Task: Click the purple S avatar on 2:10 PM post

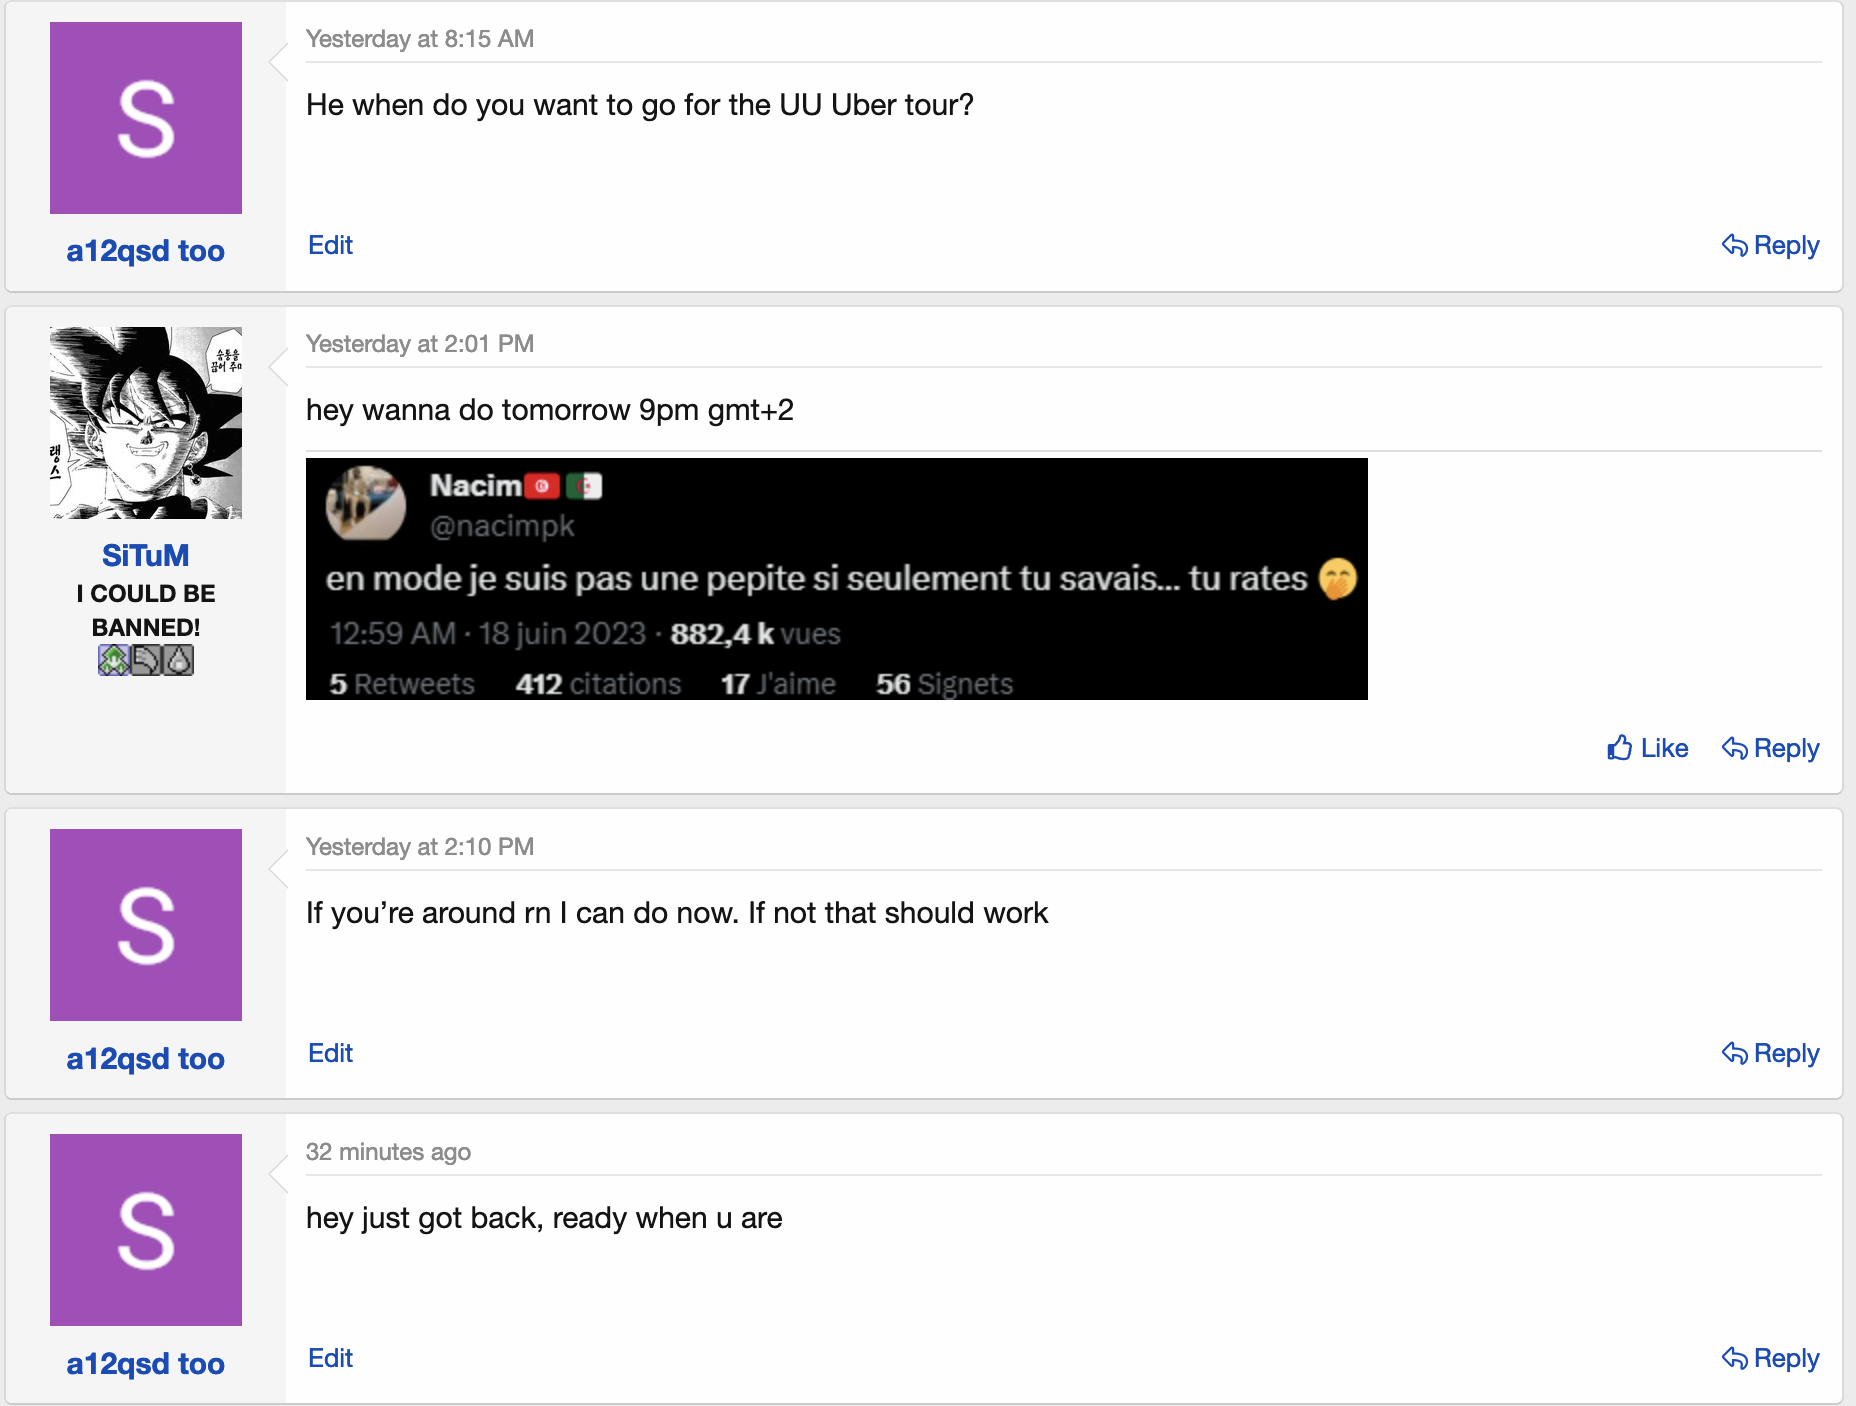Action: point(146,925)
